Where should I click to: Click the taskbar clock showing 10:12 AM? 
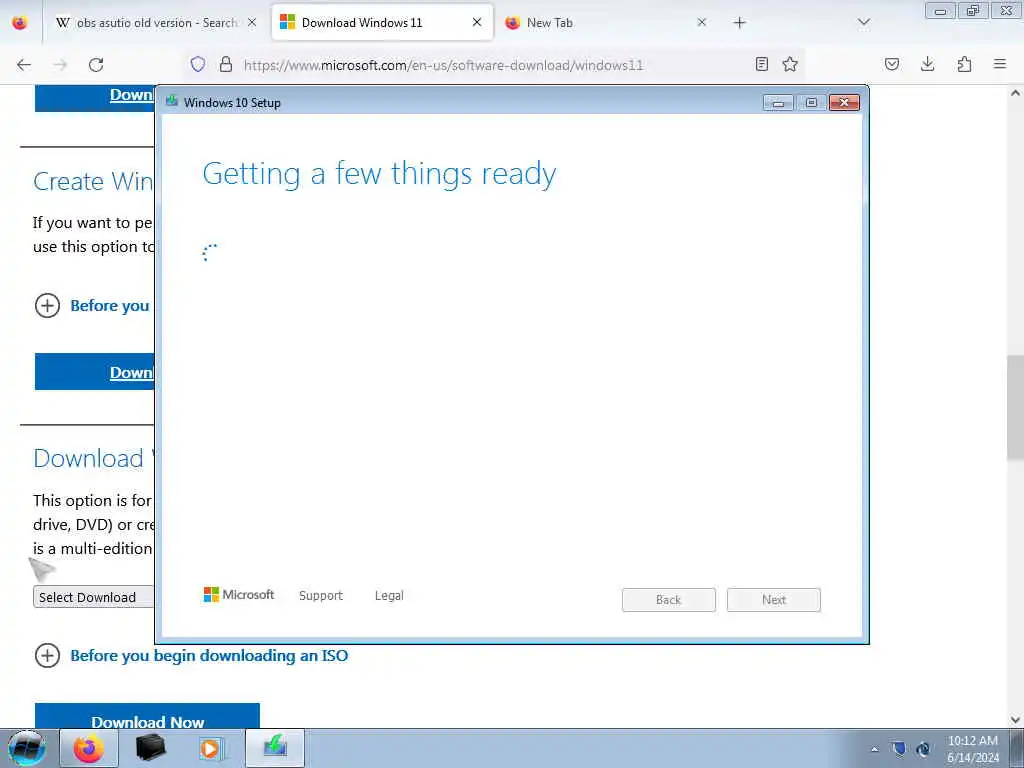973,749
